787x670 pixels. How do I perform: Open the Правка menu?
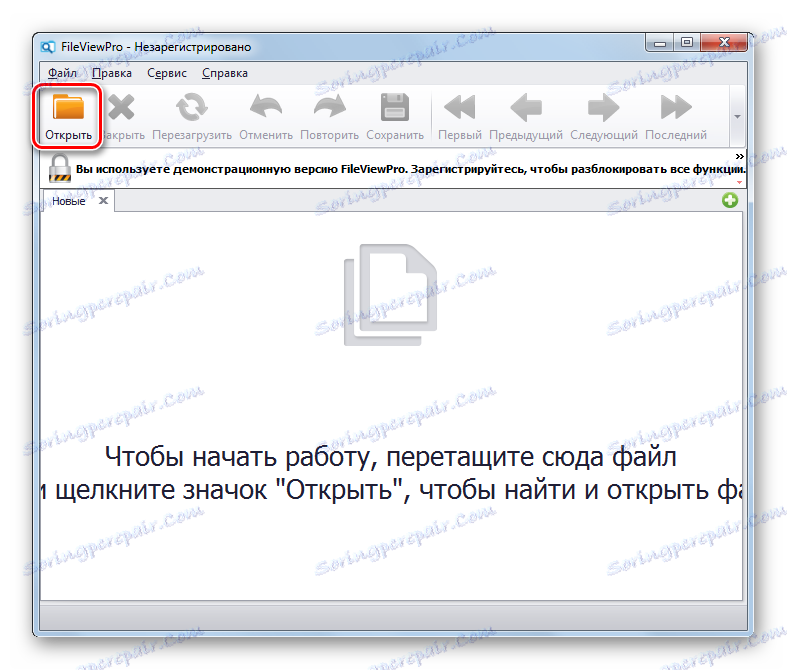pos(112,73)
